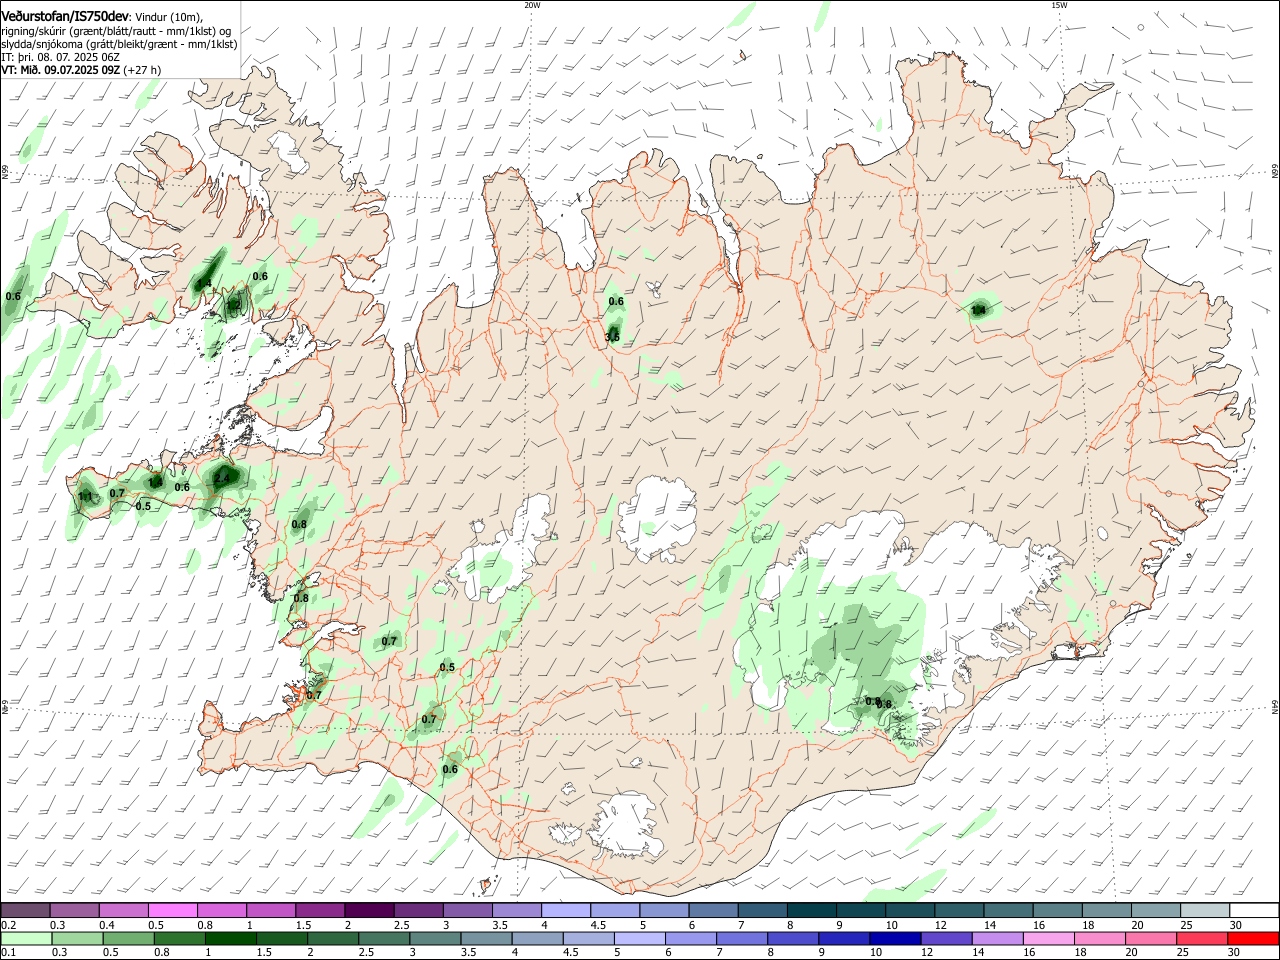Click the dark mauve swatch between 0.2 and 0.3

26,910
